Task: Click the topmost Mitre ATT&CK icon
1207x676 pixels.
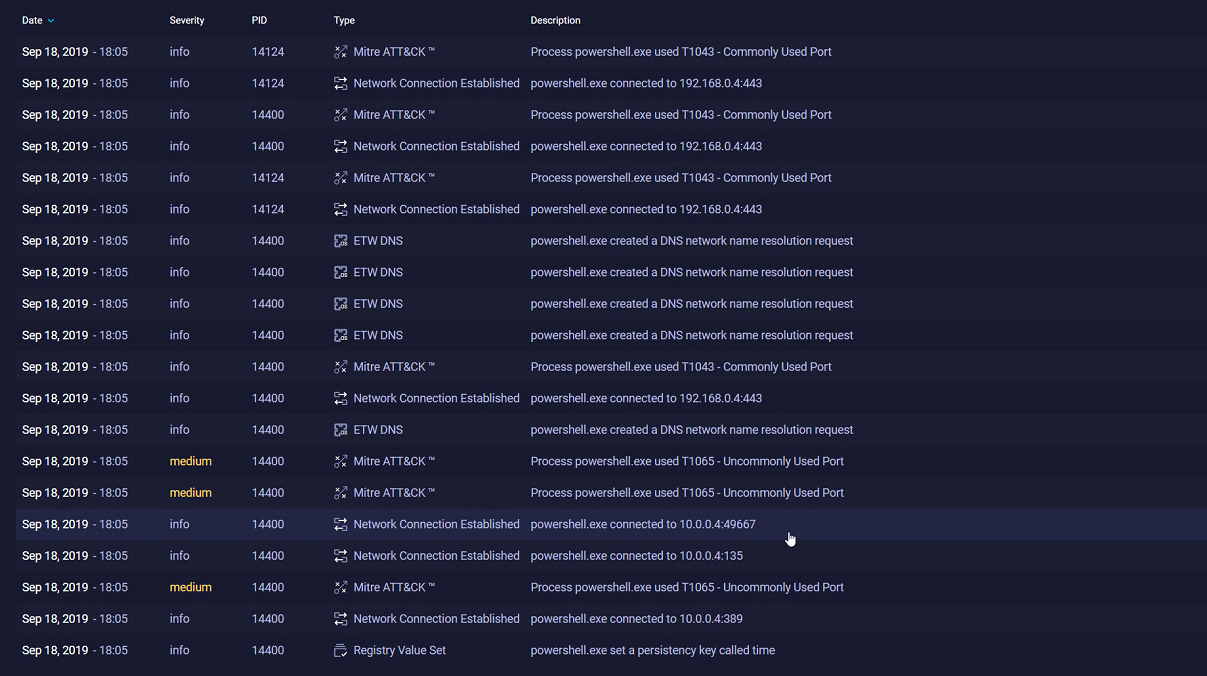Action: pos(340,52)
